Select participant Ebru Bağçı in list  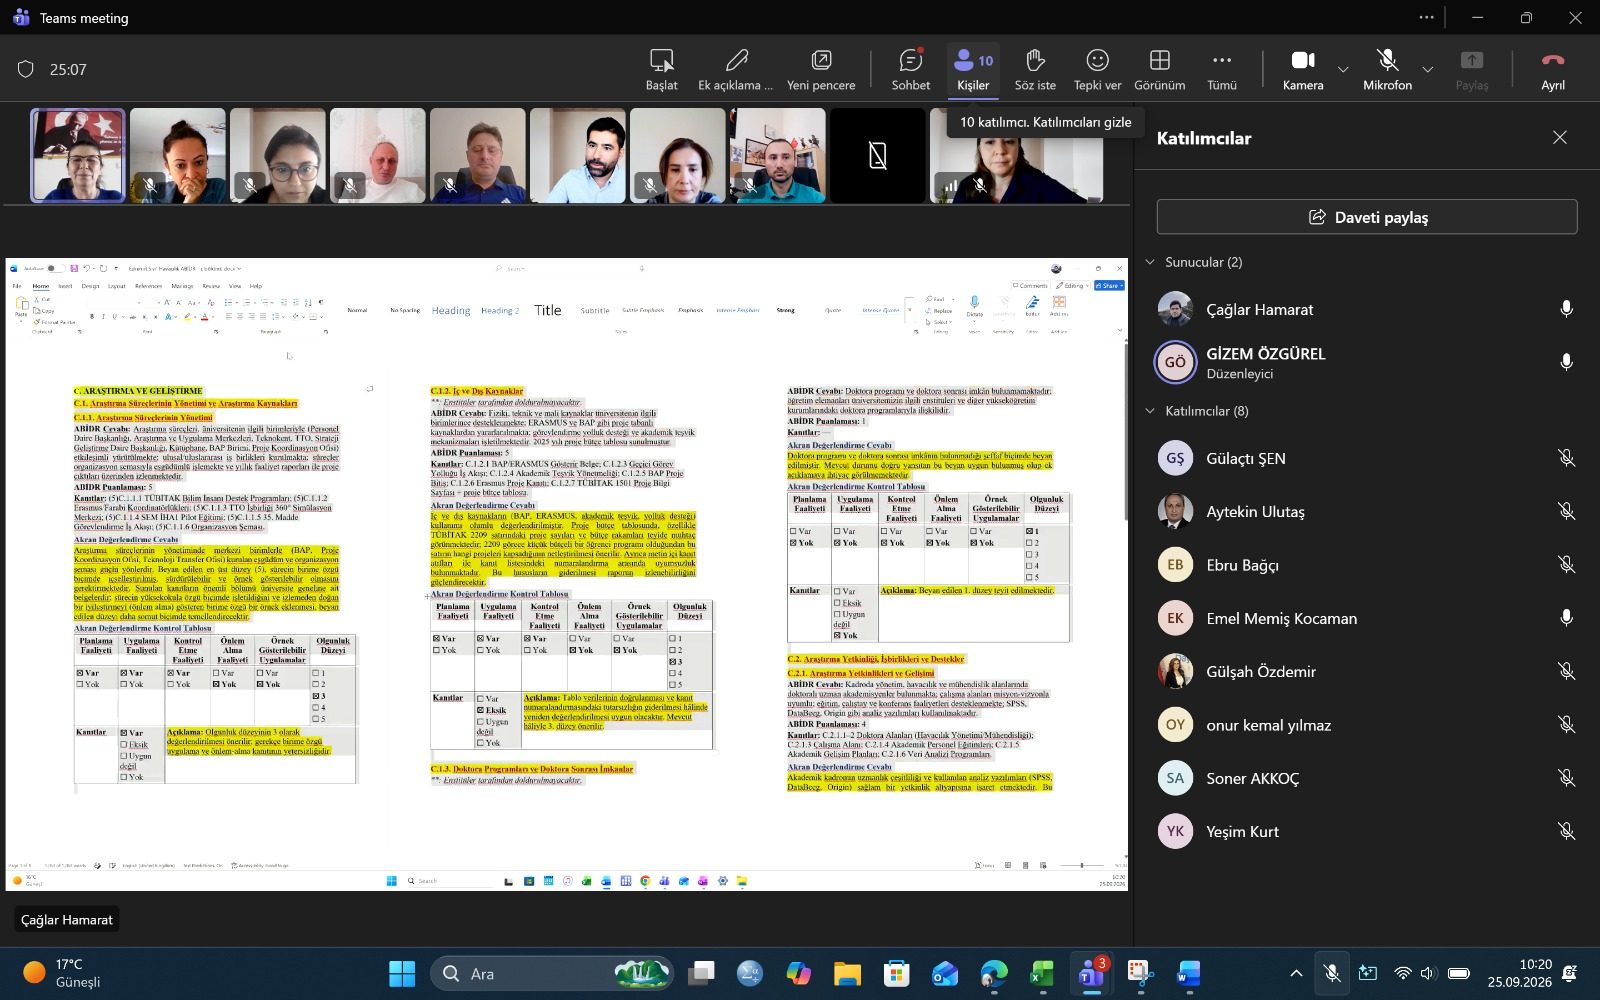[1367, 565]
